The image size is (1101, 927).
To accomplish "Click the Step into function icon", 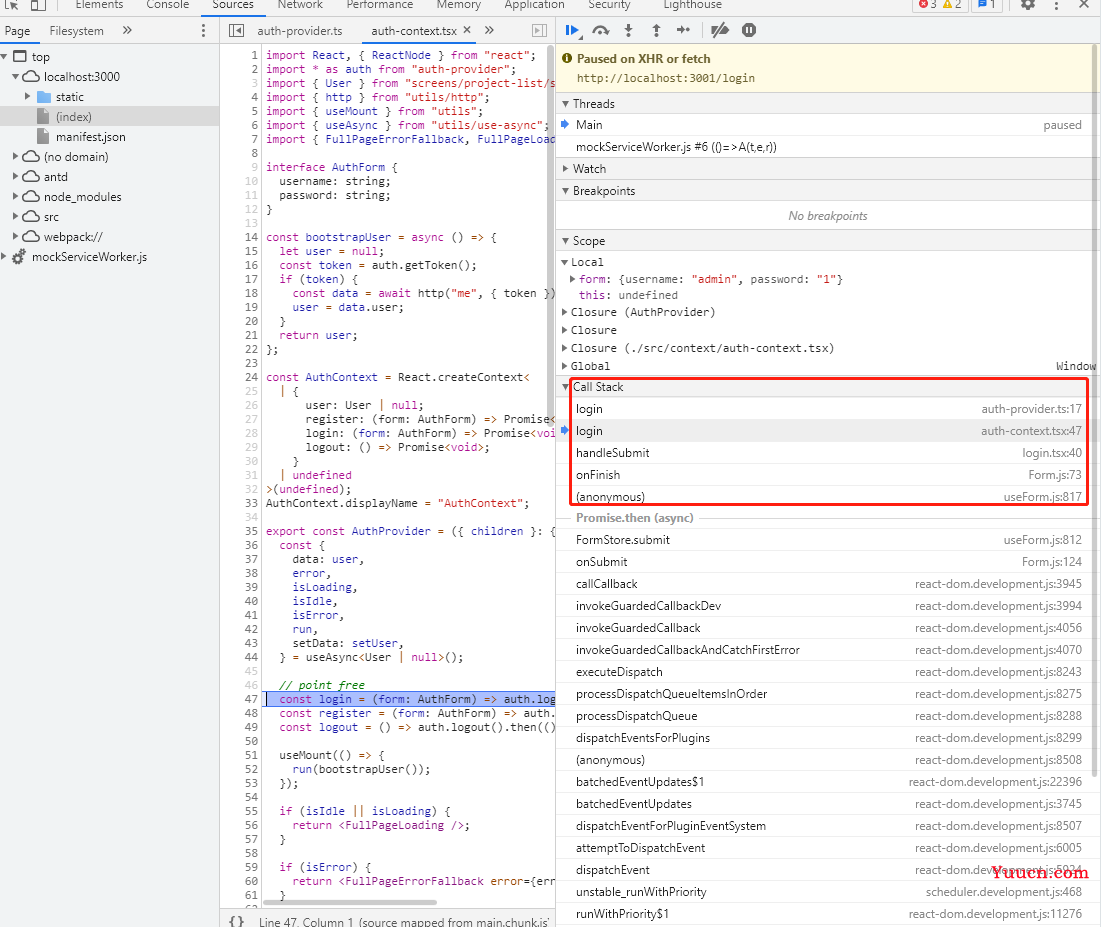I will [628, 30].
